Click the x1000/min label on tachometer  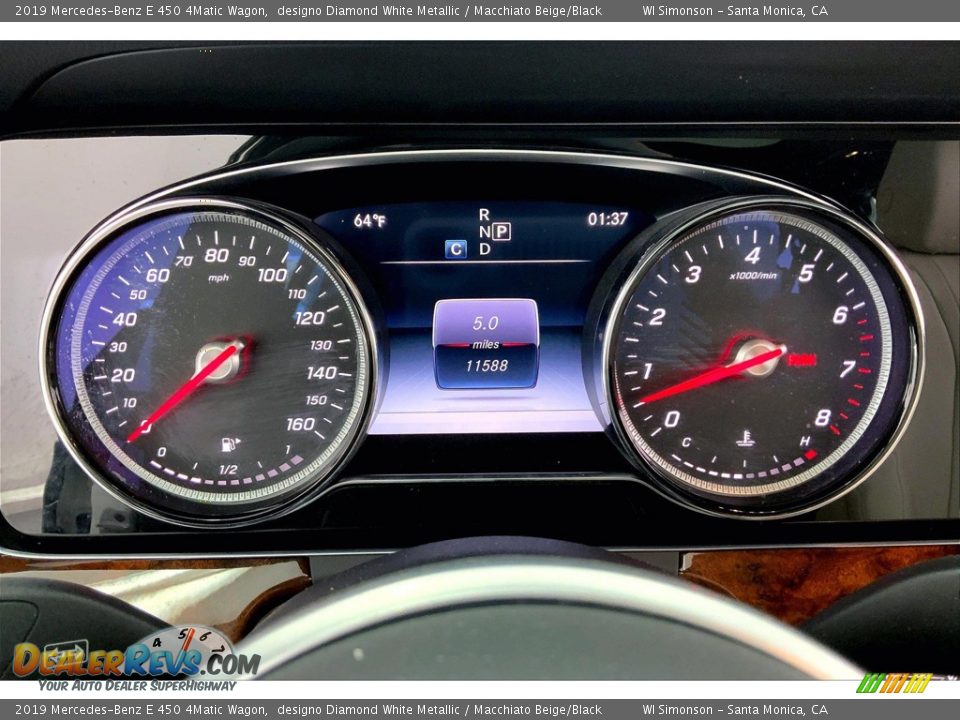tap(753, 276)
